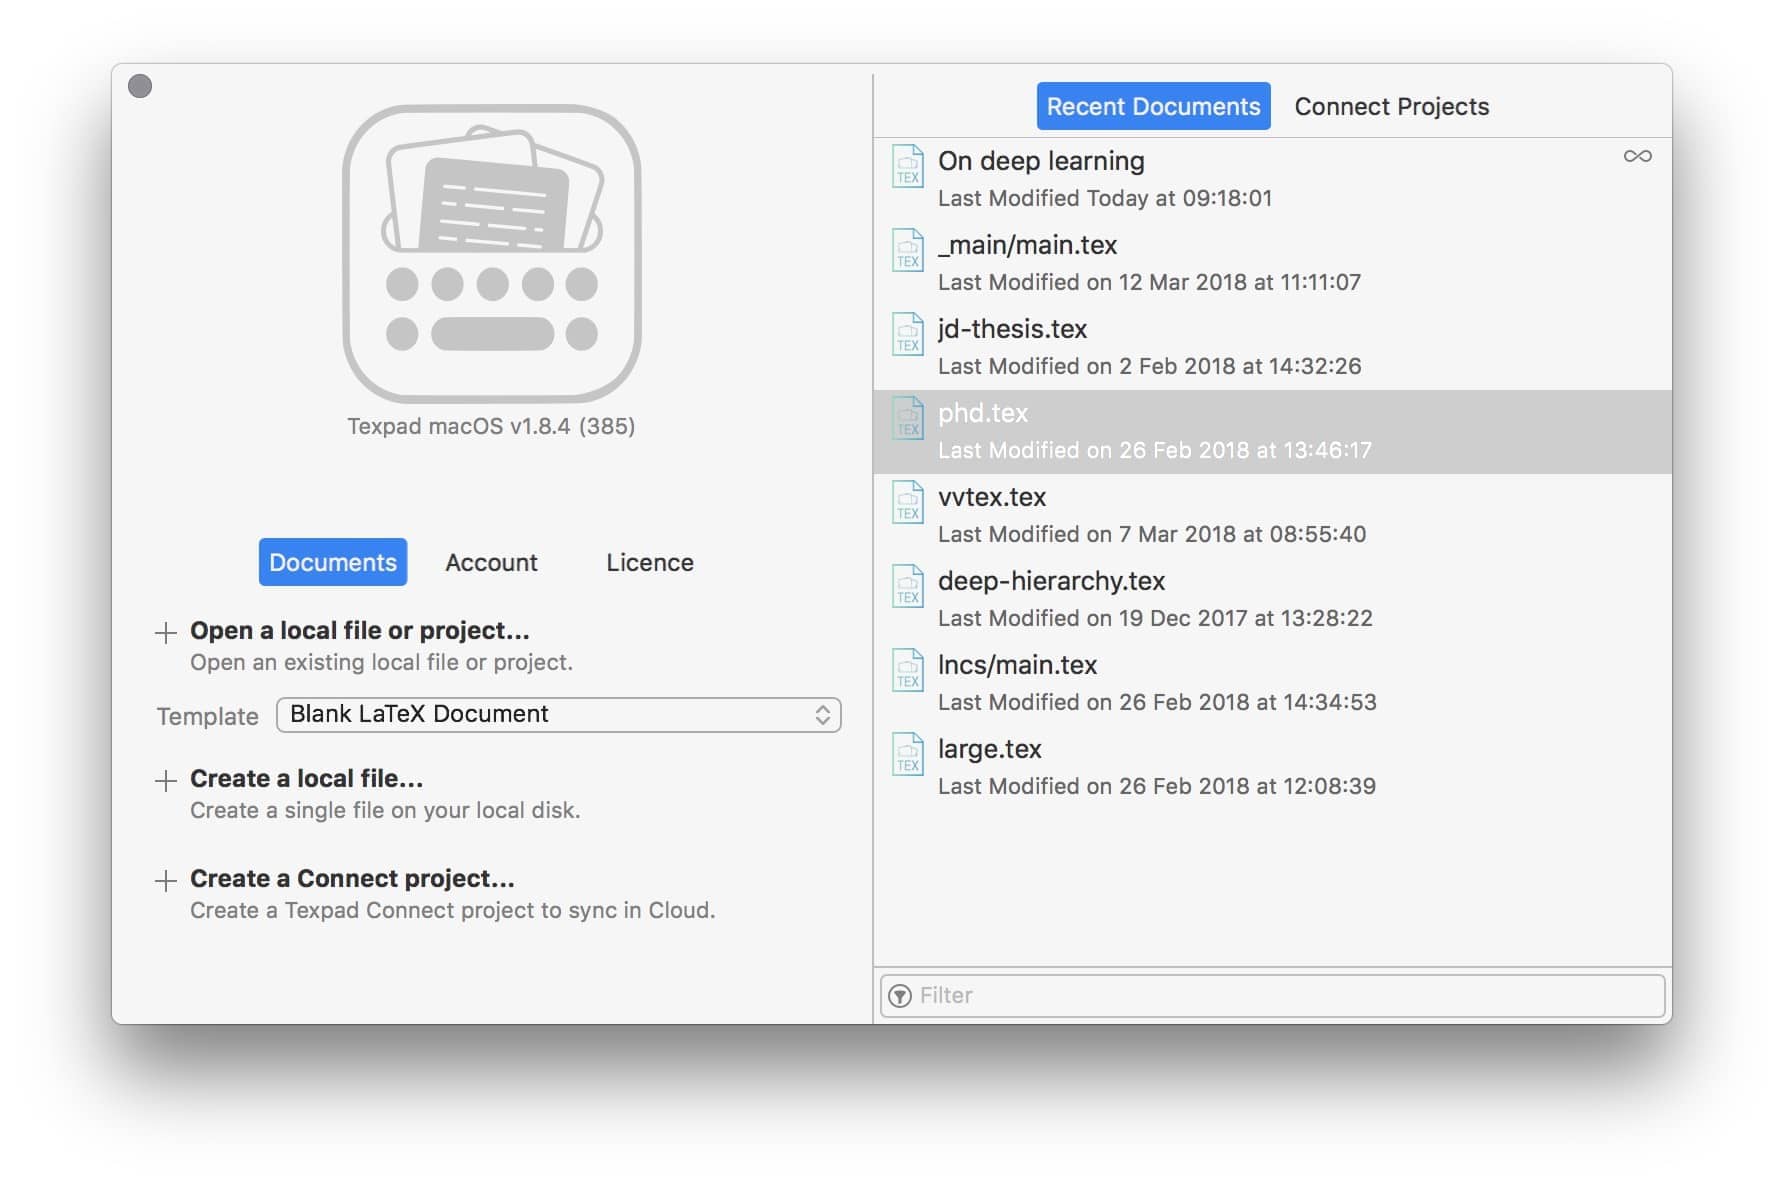The image size is (1784, 1184).
Task: Select the Account tab
Action: [491, 562]
